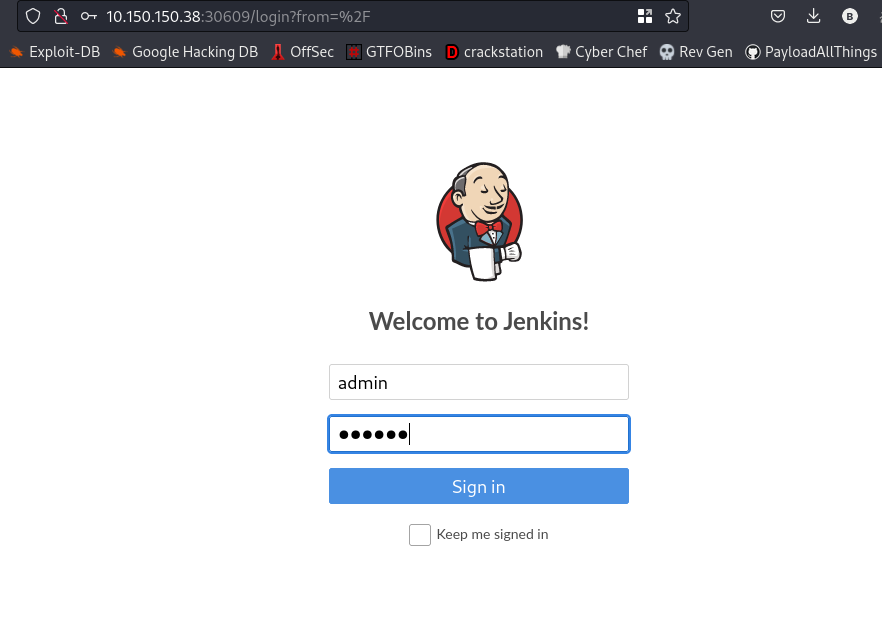Check the Keep me signed in checkbox
882x625 pixels.
[420, 534]
